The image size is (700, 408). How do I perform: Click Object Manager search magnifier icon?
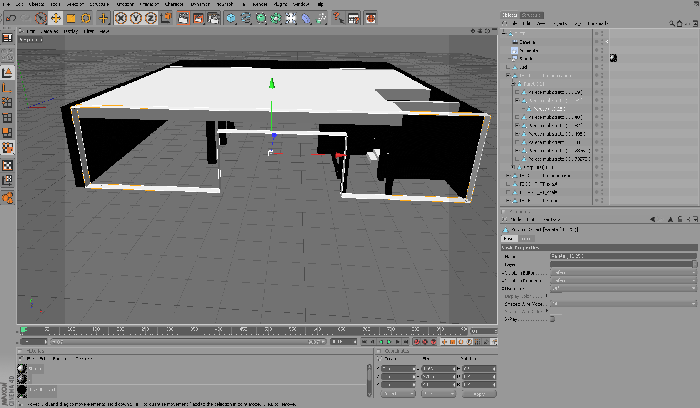671,24
